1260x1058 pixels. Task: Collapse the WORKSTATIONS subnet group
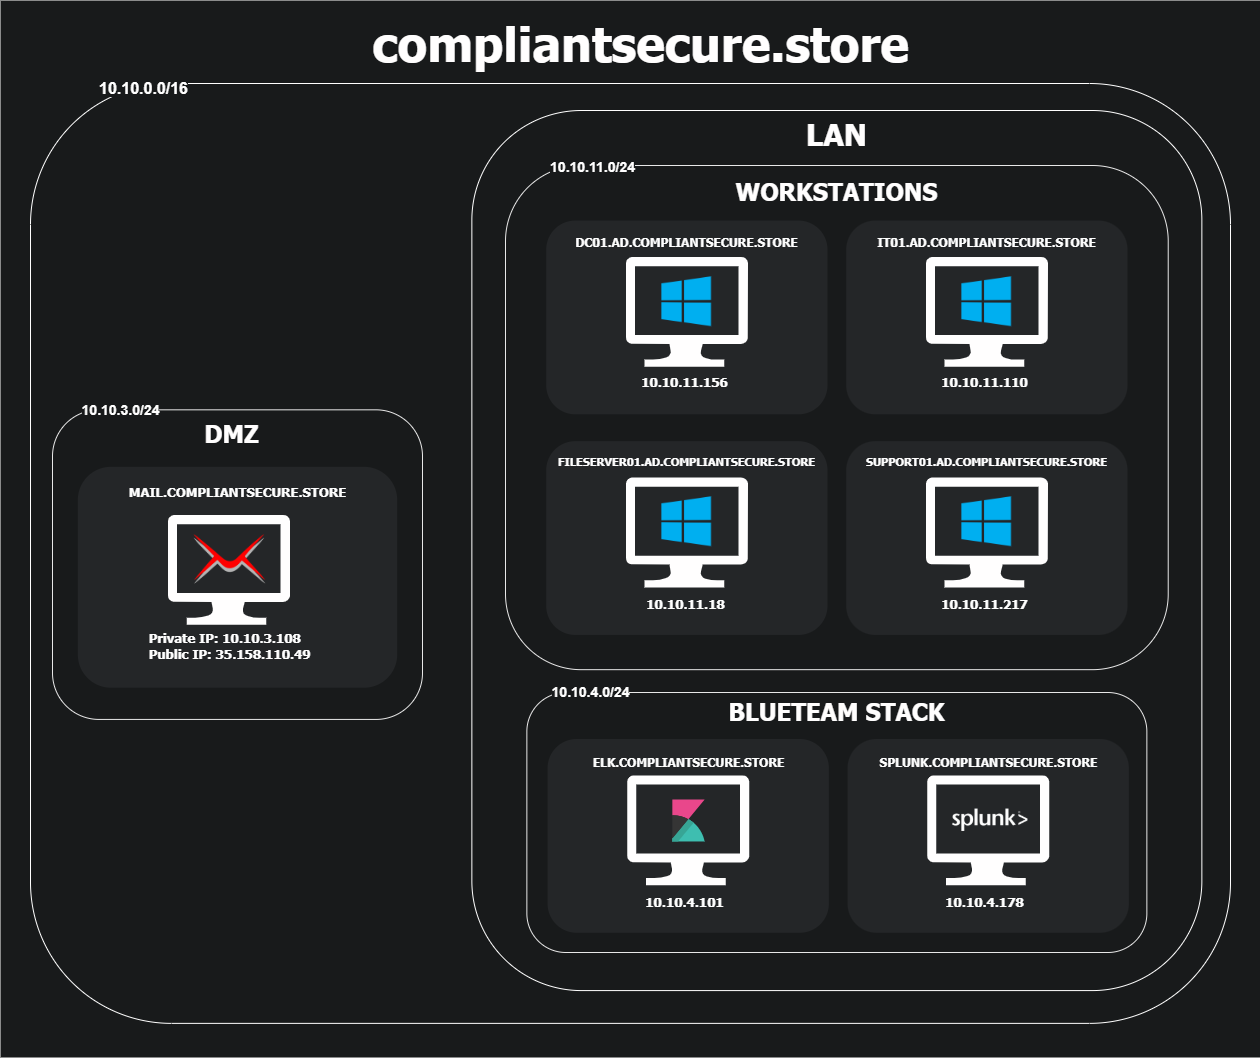[836, 191]
